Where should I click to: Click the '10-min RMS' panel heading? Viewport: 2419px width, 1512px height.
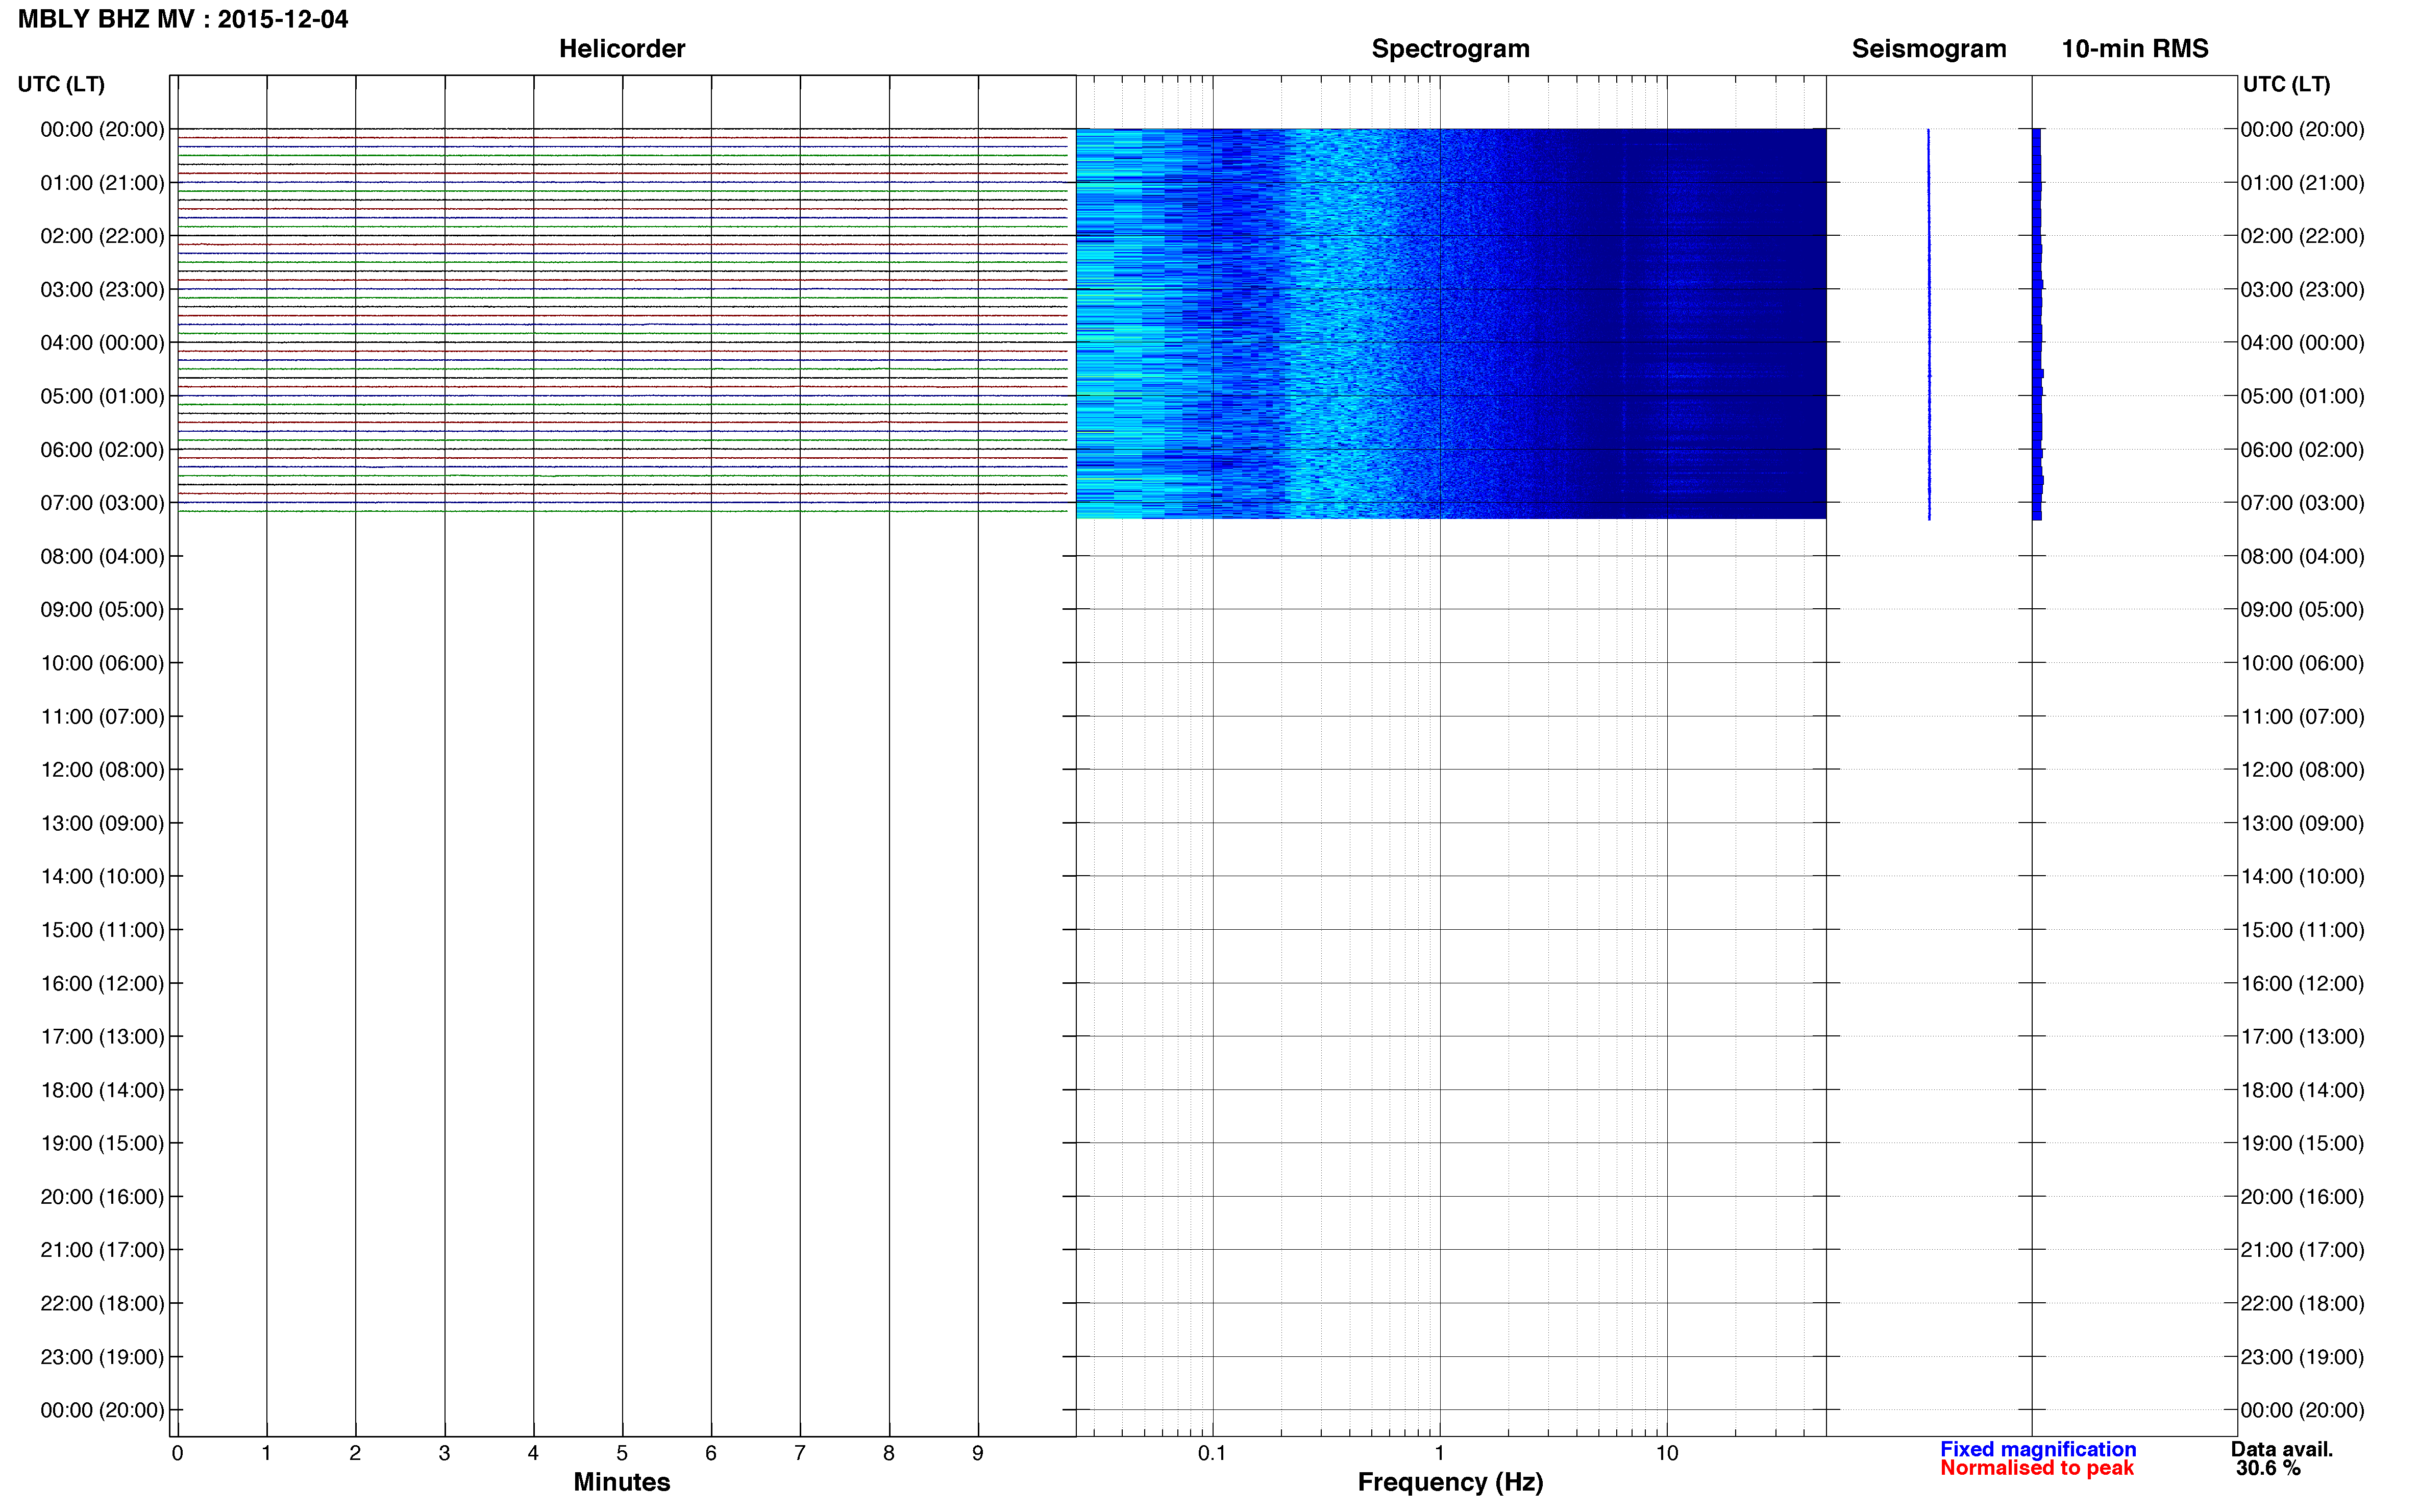[2134, 49]
